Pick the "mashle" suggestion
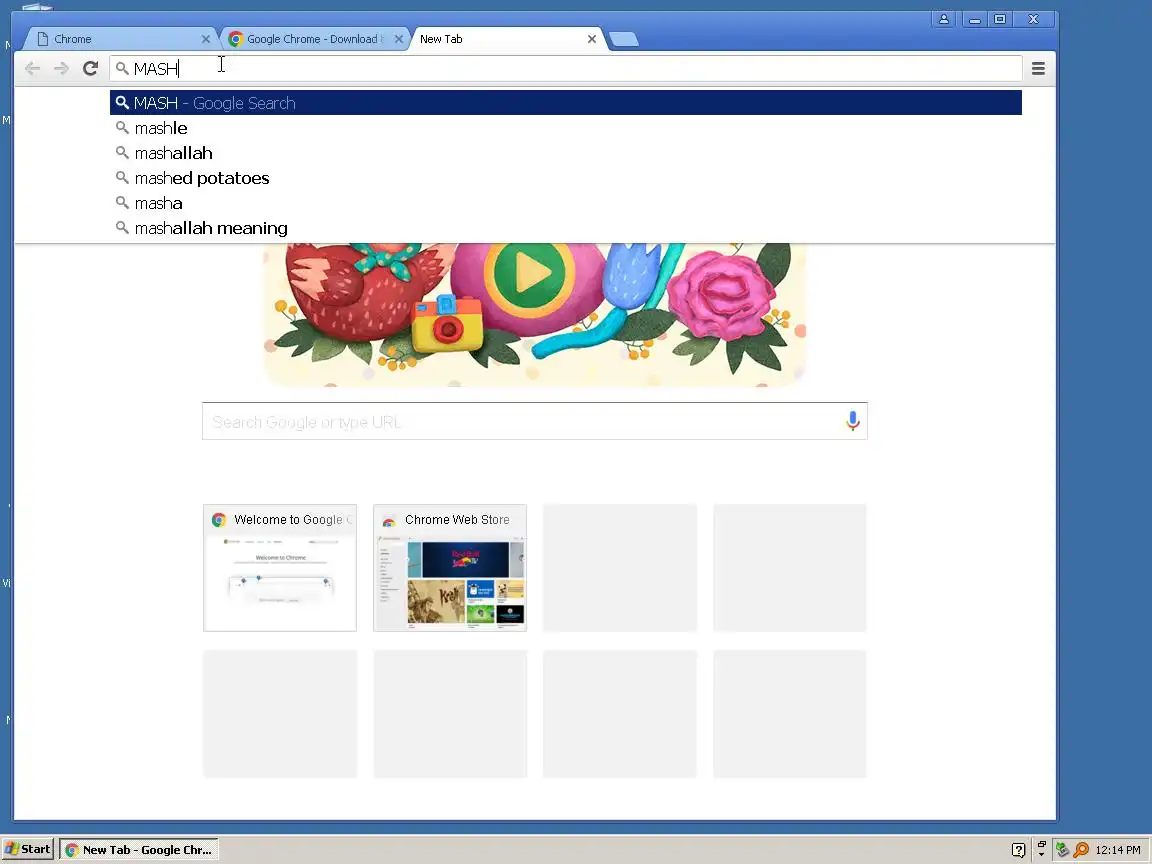Screen dimensions: 1152x864 pyautogui.click(x=566, y=128)
